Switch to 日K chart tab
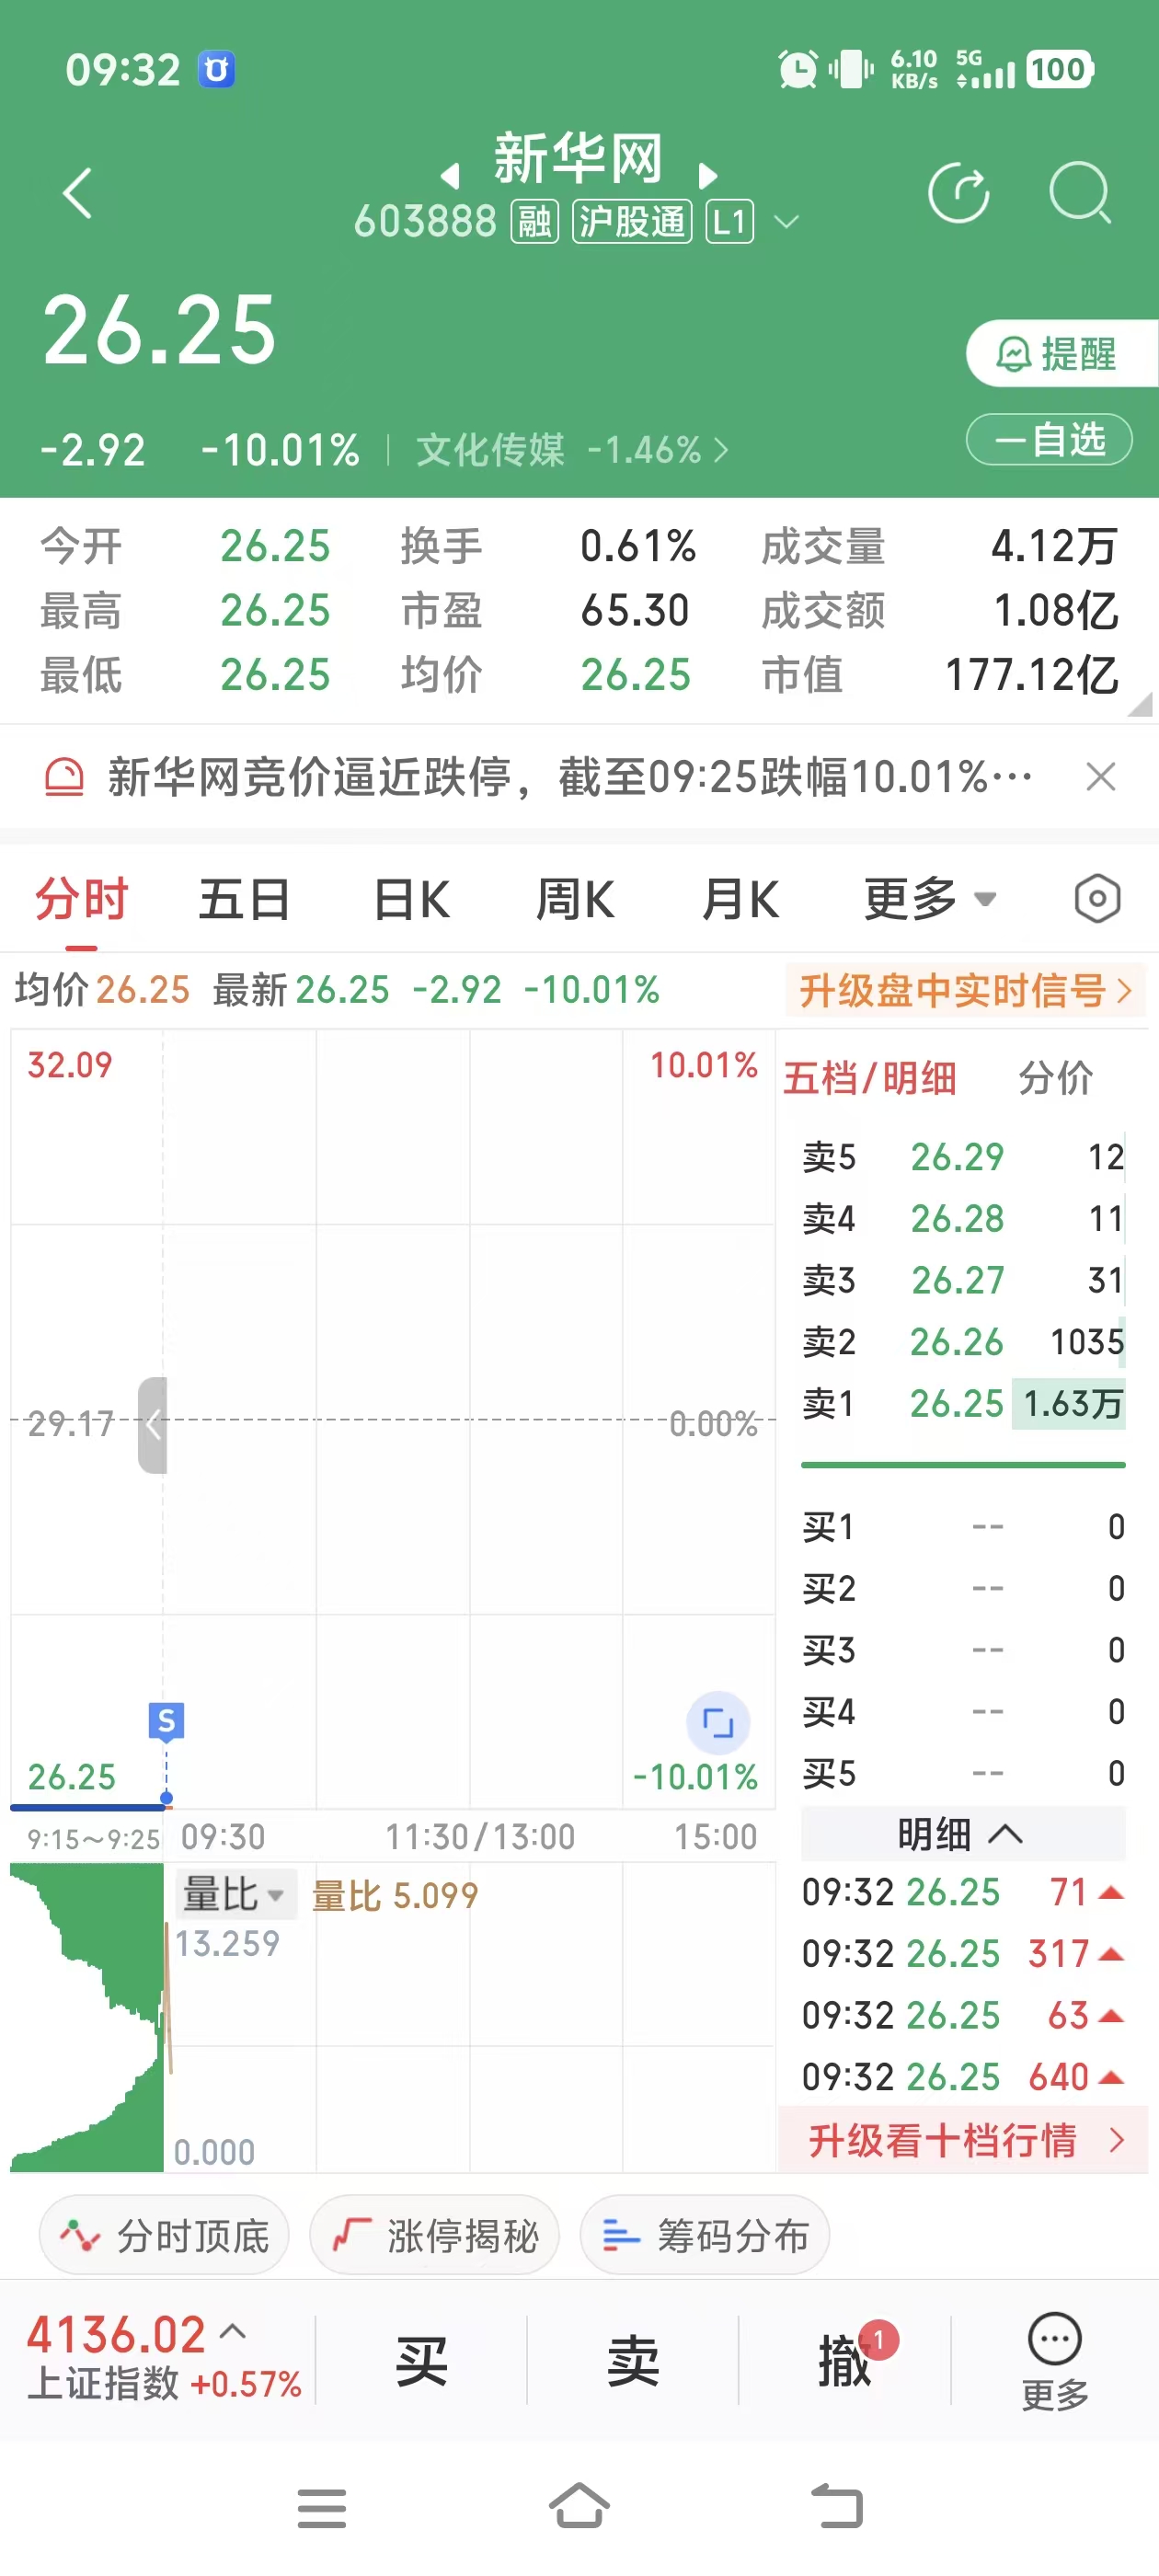The height and width of the screenshot is (2576, 1159). click(411, 898)
